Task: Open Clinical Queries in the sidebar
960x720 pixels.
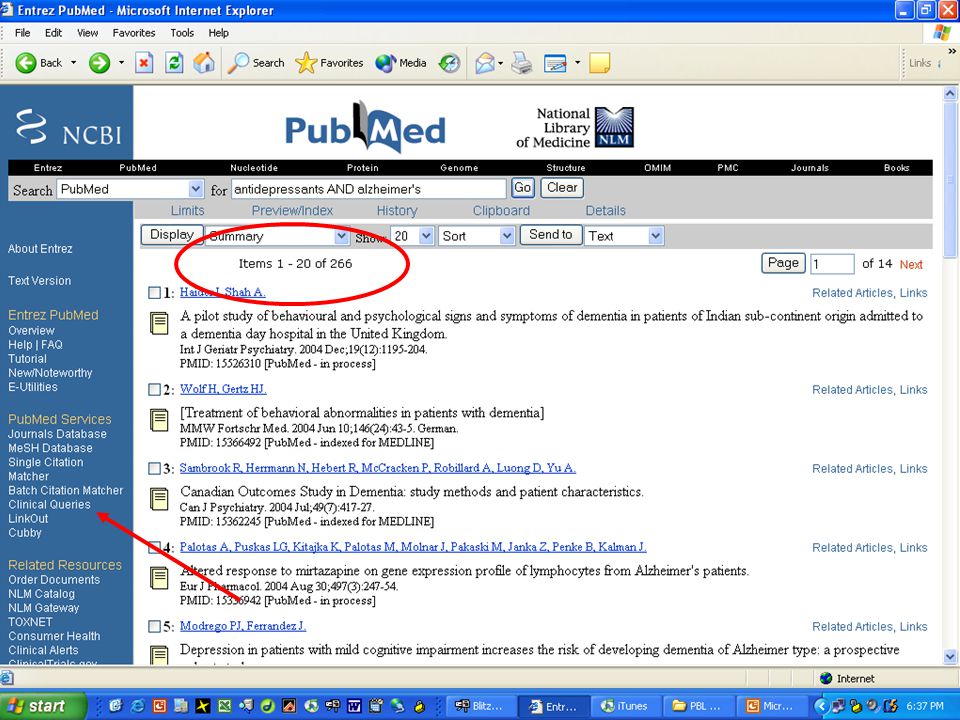Action: point(49,504)
